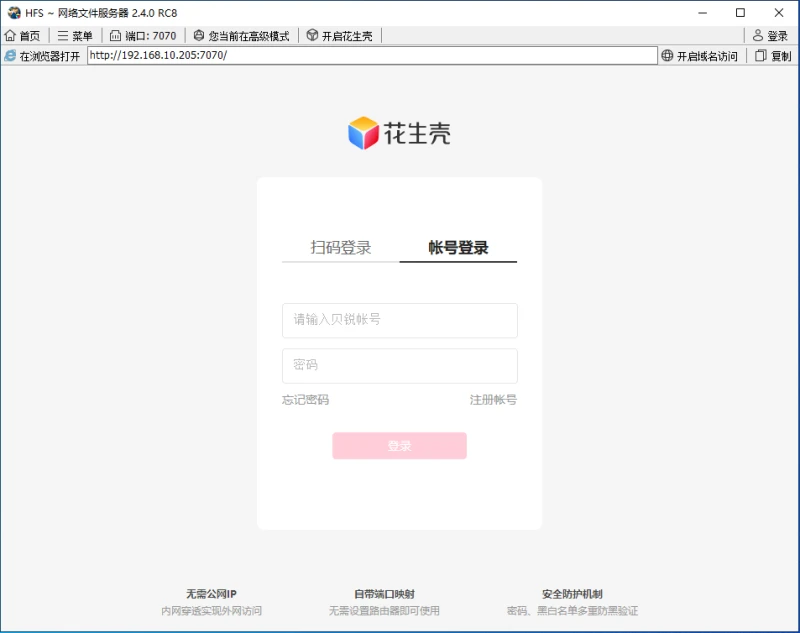
Task: Open the 菜单 hamburger menu icon
Action: pos(63,36)
